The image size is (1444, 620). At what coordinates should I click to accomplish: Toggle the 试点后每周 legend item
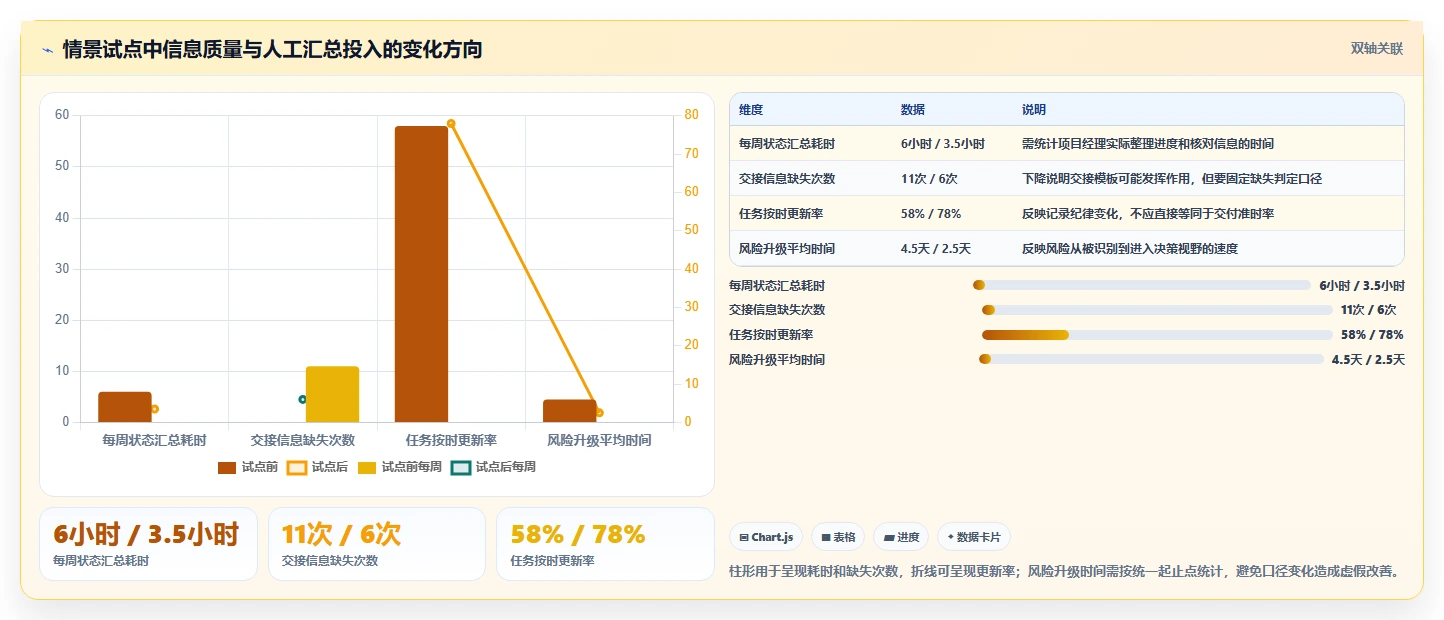click(x=493, y=467)
